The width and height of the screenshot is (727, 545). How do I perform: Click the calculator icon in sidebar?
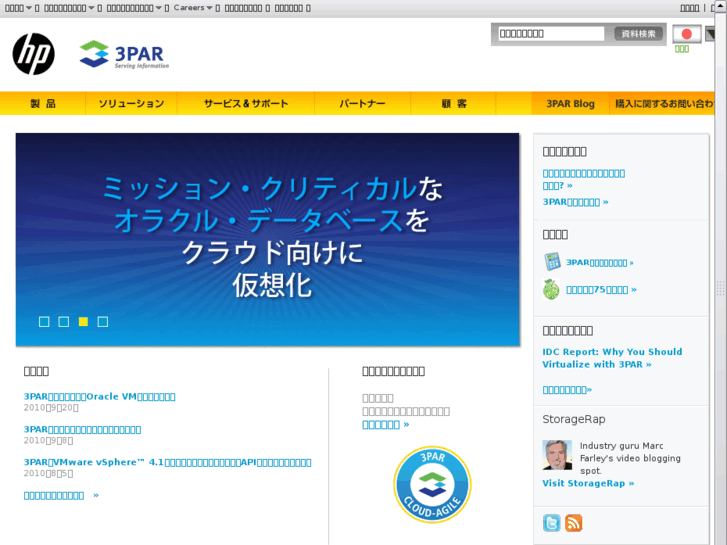552,262
